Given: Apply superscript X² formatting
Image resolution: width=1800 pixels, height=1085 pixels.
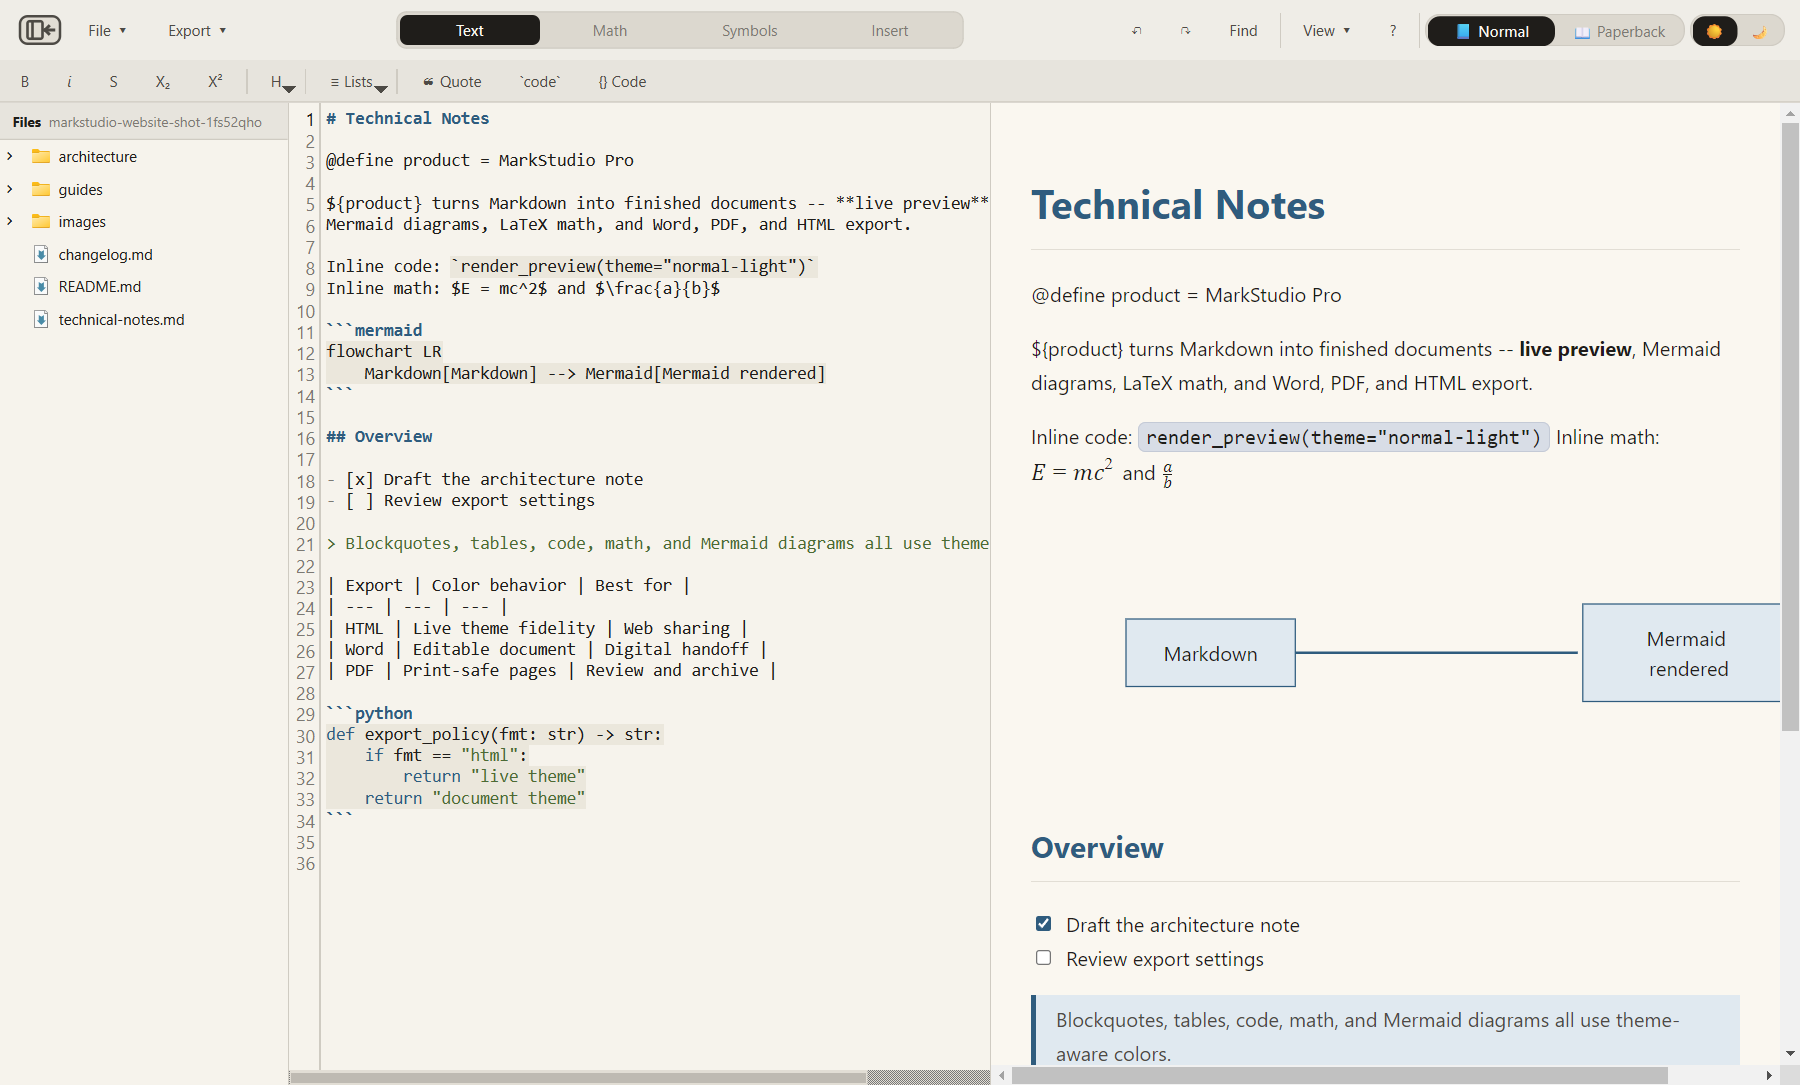Looking at the screenshot, I should pyautogui.click(x=215, y=82).
